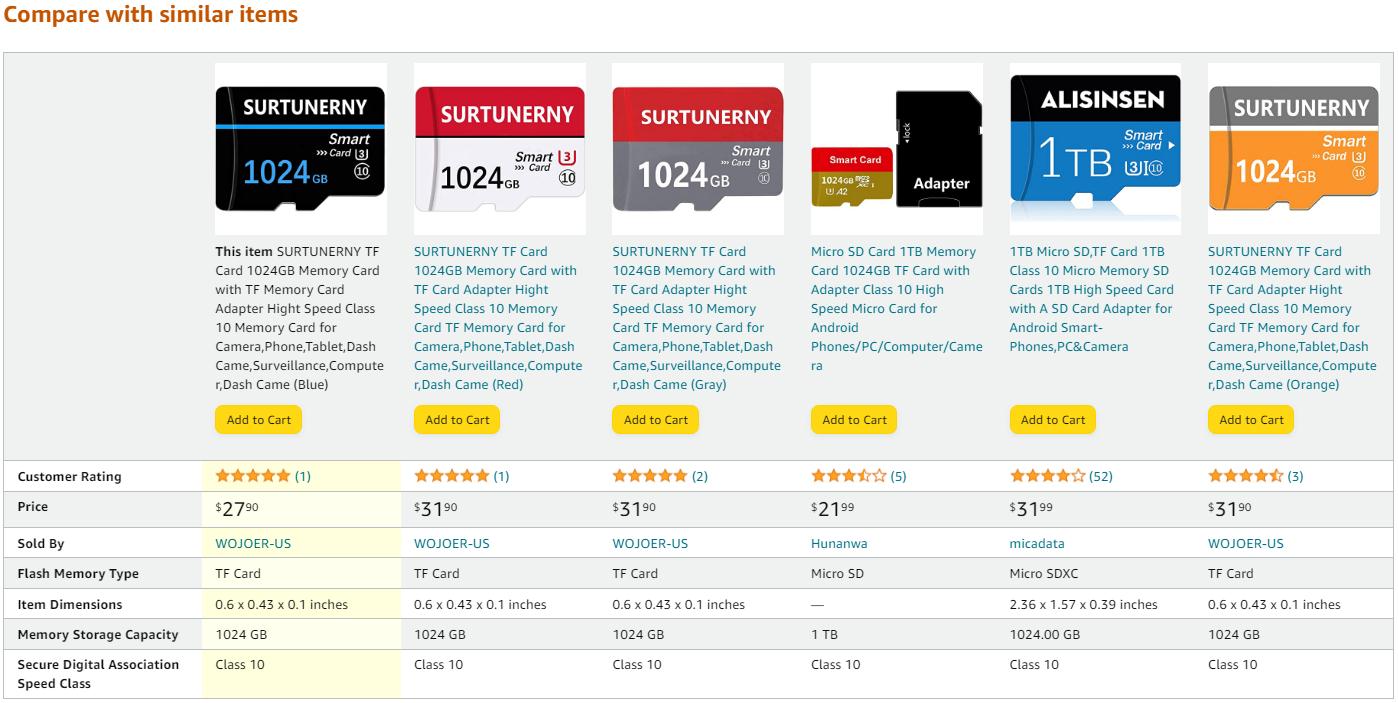Select the $31.99 price
The height and width of the screenshot is (703, 1398).
(1032, 509)
